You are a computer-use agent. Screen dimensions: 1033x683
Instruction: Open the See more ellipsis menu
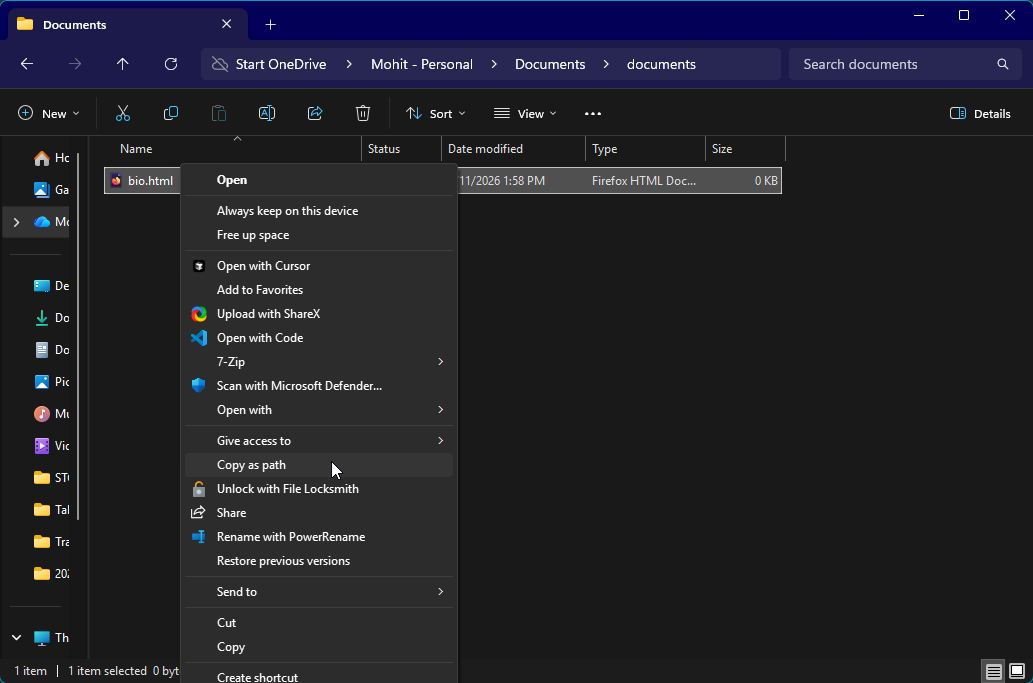point(592,113)
